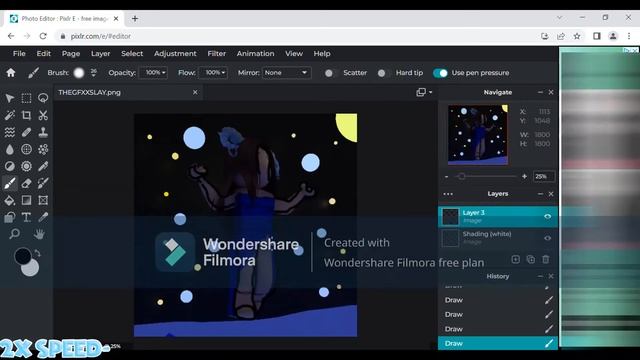Duplicate the selected layer
The height and width of the screenshot is (360, 640).
point(531,259)
